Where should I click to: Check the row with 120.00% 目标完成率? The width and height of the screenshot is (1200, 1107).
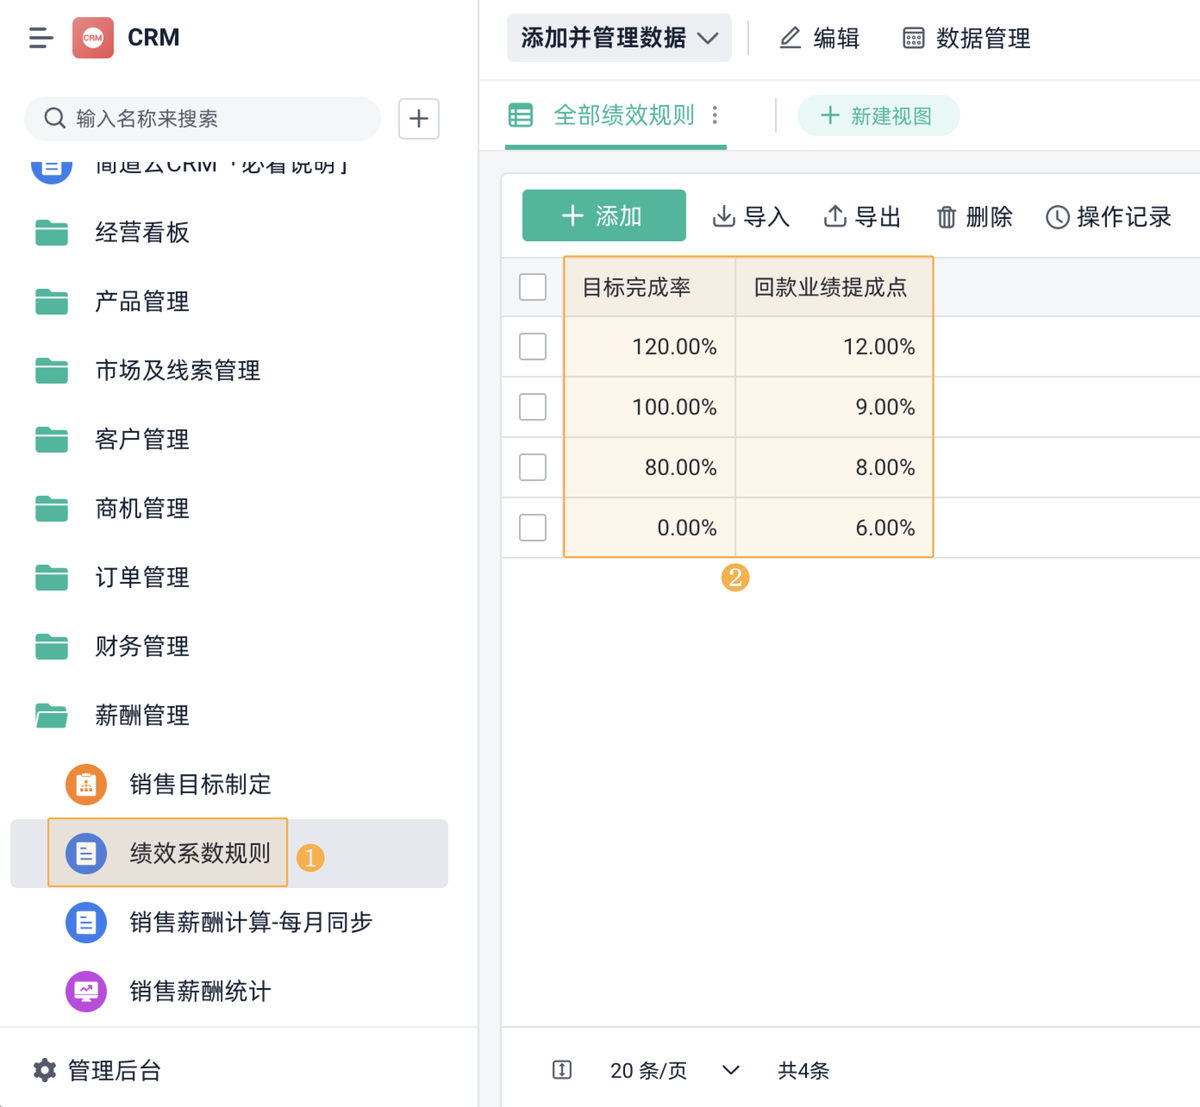coord(533,347)
